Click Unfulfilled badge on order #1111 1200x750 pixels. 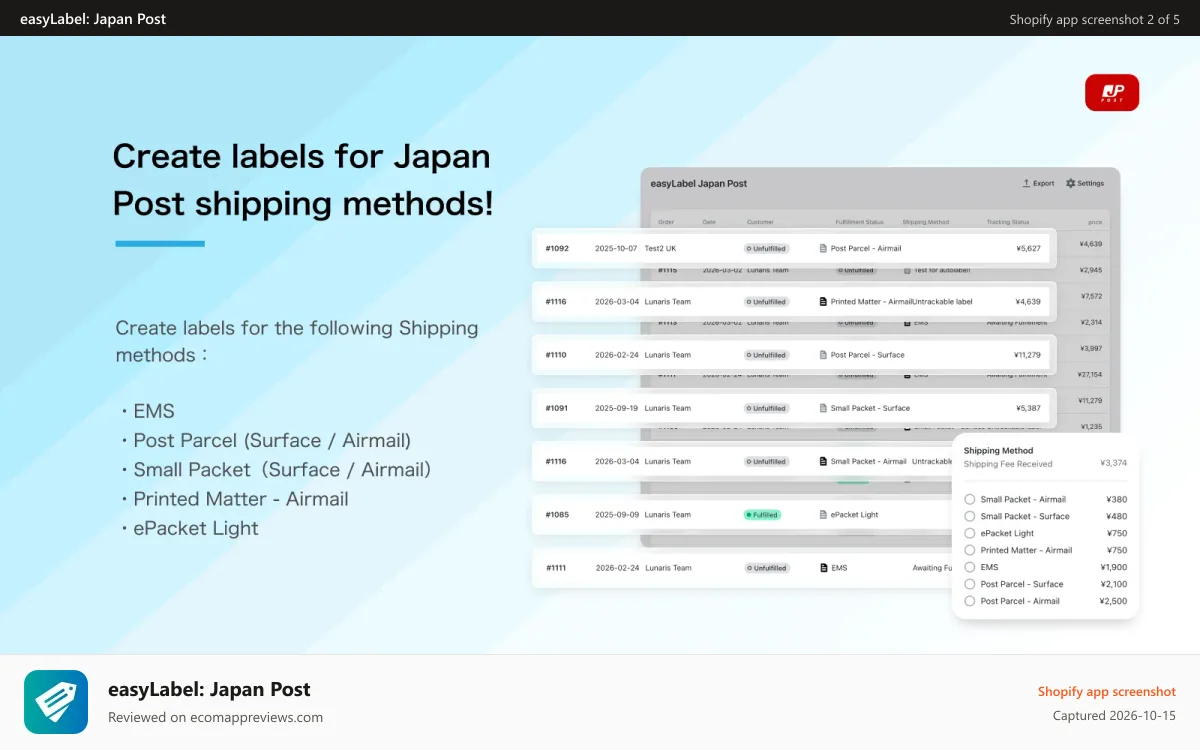[767, 568]
